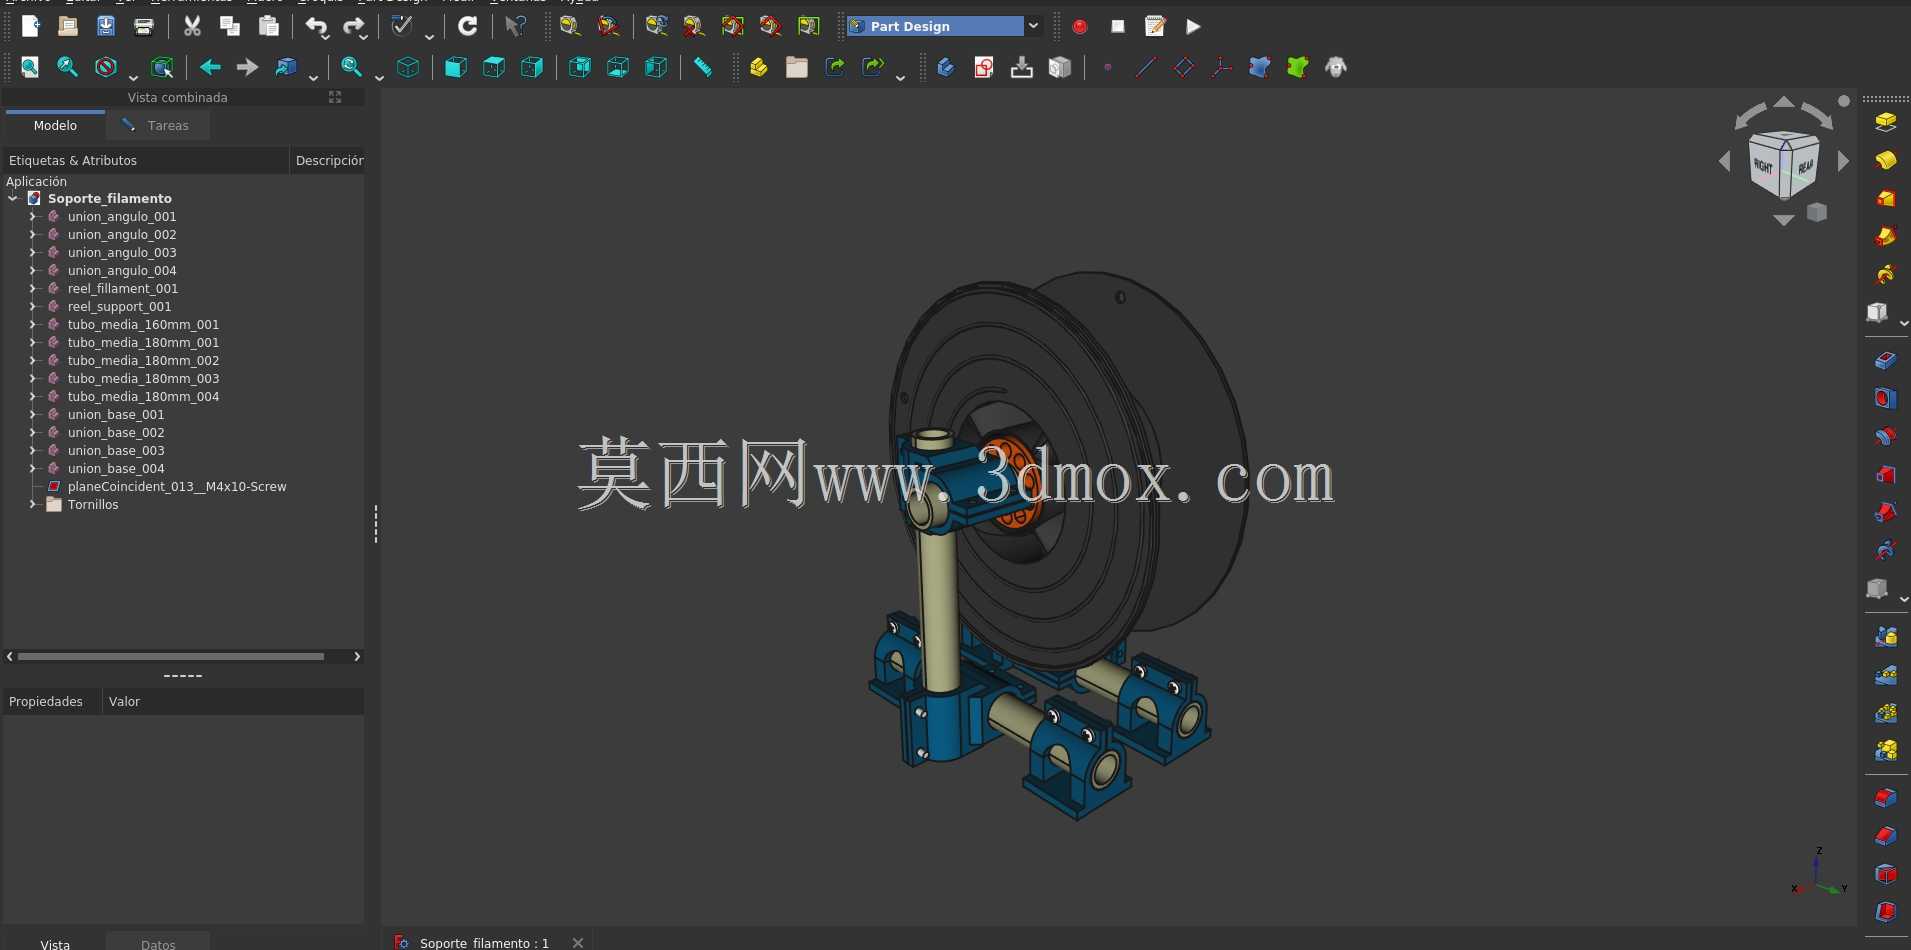The height and width of the screenshot is (950, 1911).
Task: Create a new group folder
Action: point(797,67)
